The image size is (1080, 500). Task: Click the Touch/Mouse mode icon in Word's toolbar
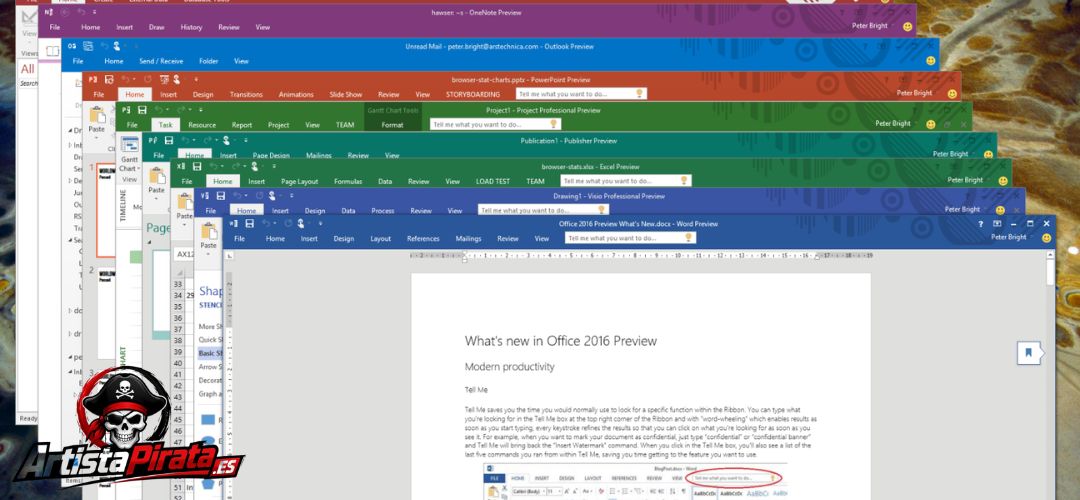(302, 224)
